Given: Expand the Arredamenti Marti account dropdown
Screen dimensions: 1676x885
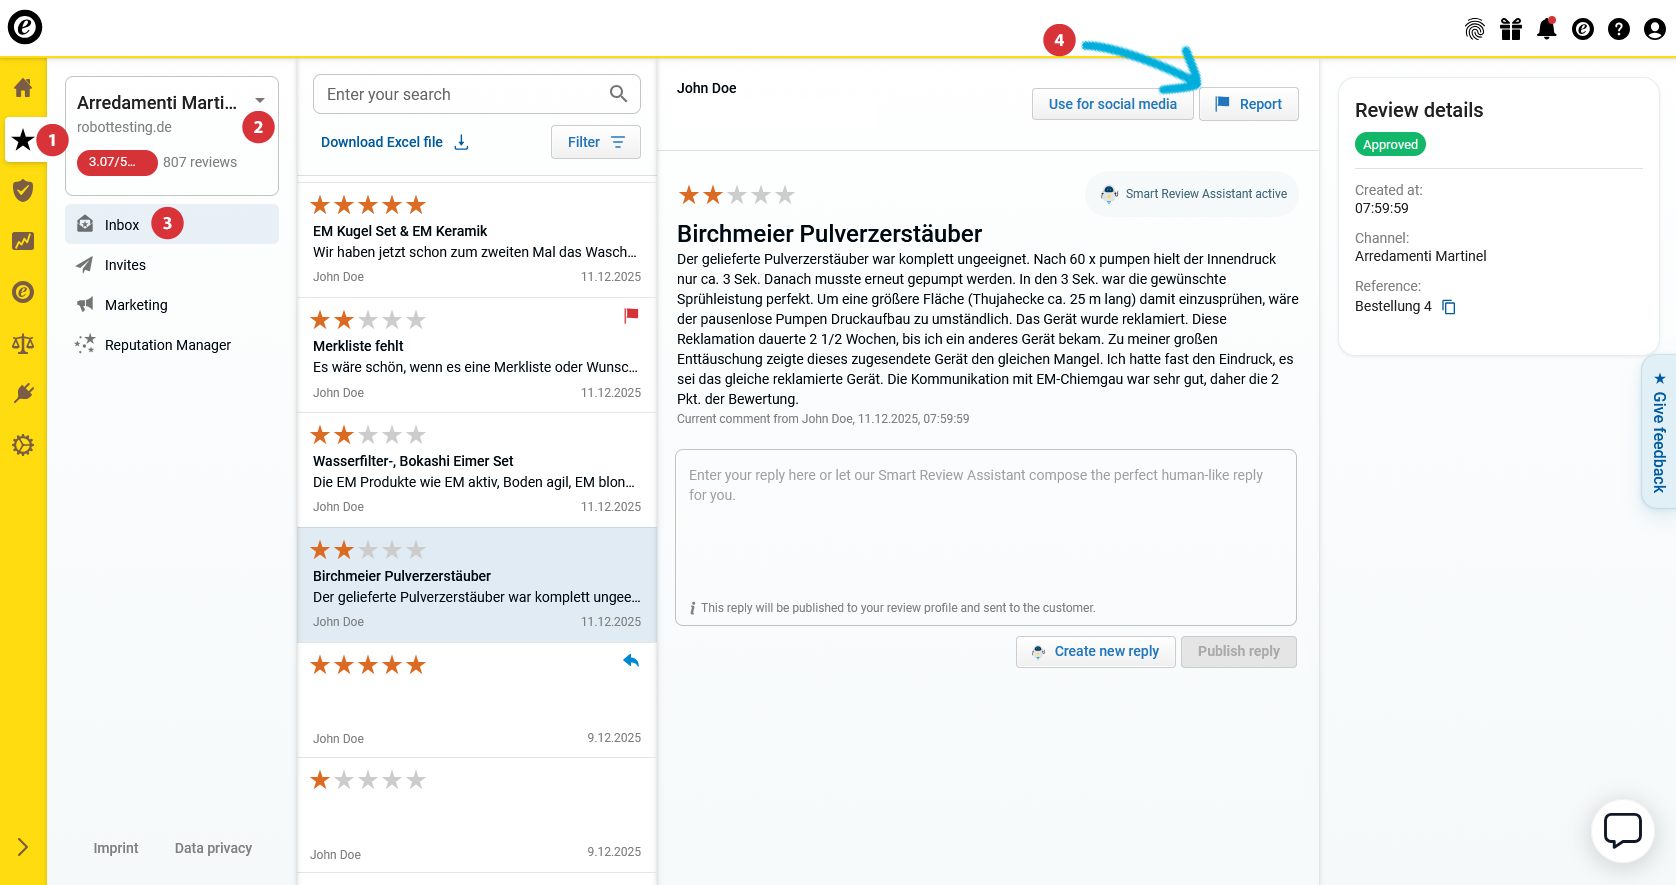Looking at the screenshot, I should (260, 101).
